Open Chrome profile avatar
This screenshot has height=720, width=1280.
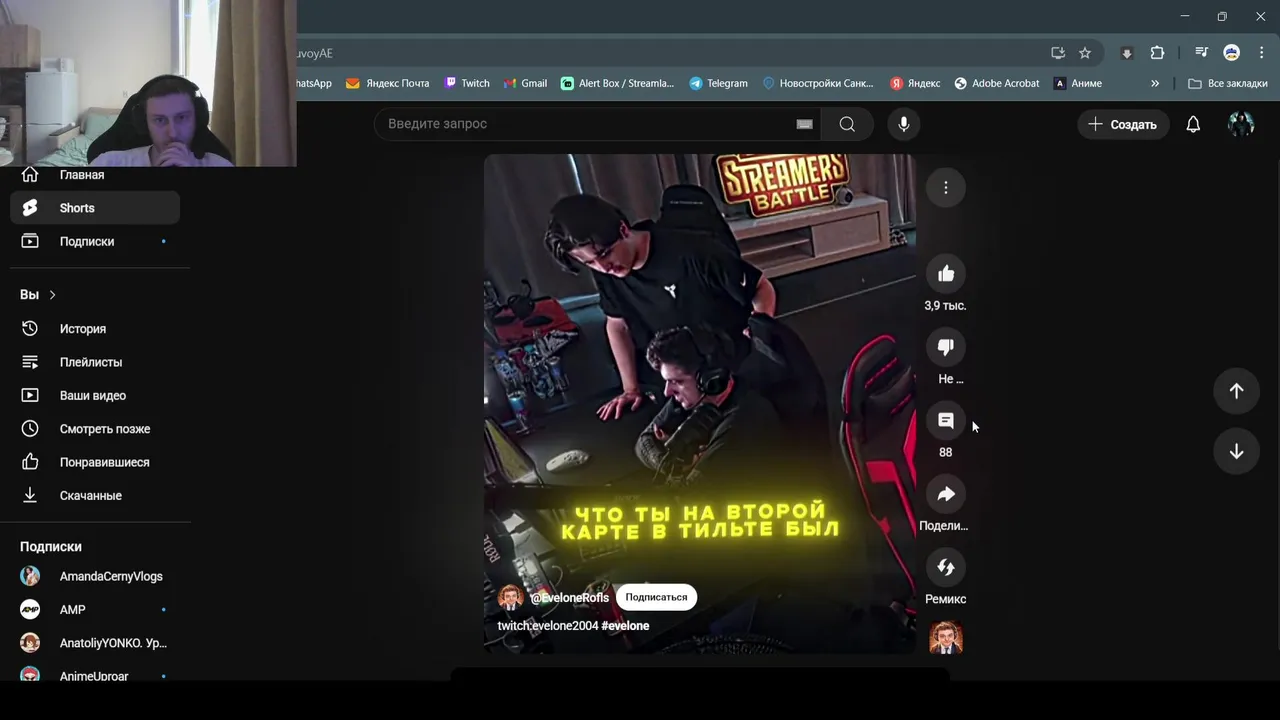click(x=1232, y=53)
